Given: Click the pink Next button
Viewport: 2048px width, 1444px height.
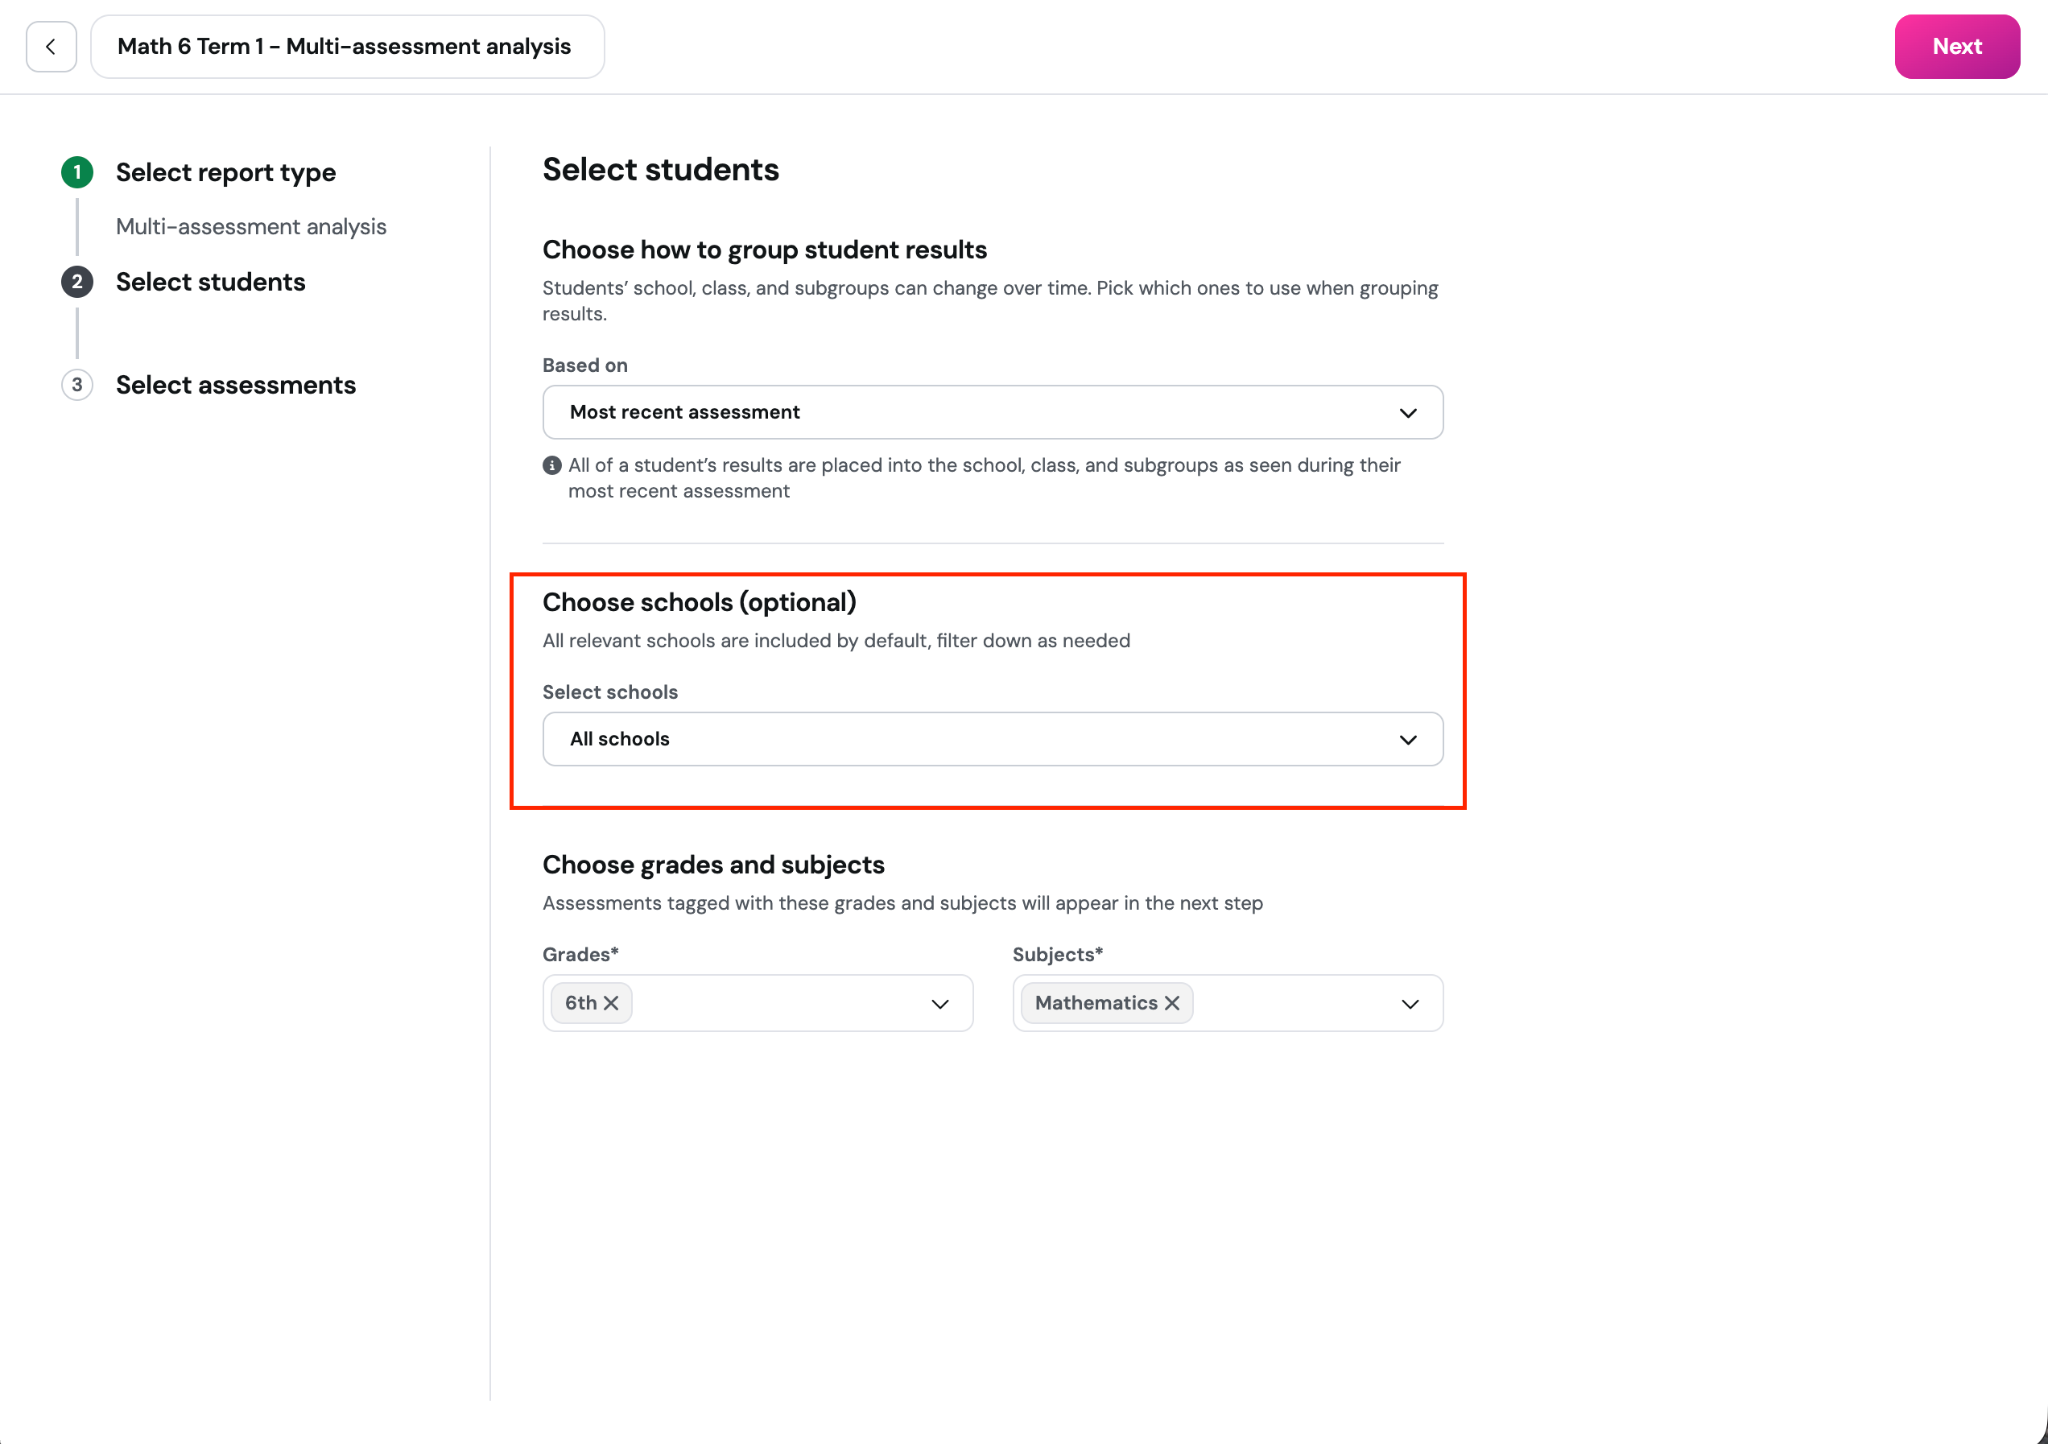Looking at the screenshot, I should pyautogui.click(x=1957, y=47).
